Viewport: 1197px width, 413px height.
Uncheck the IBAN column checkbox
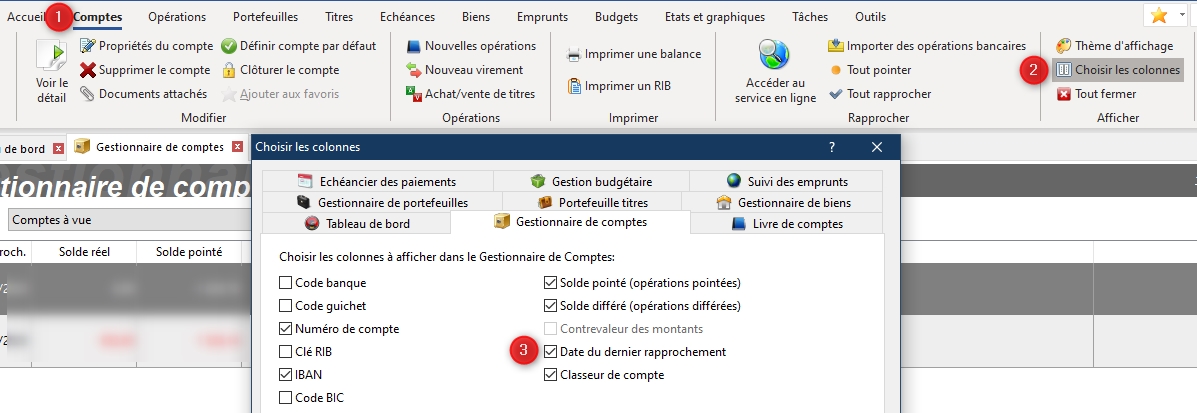coord(286,375)
